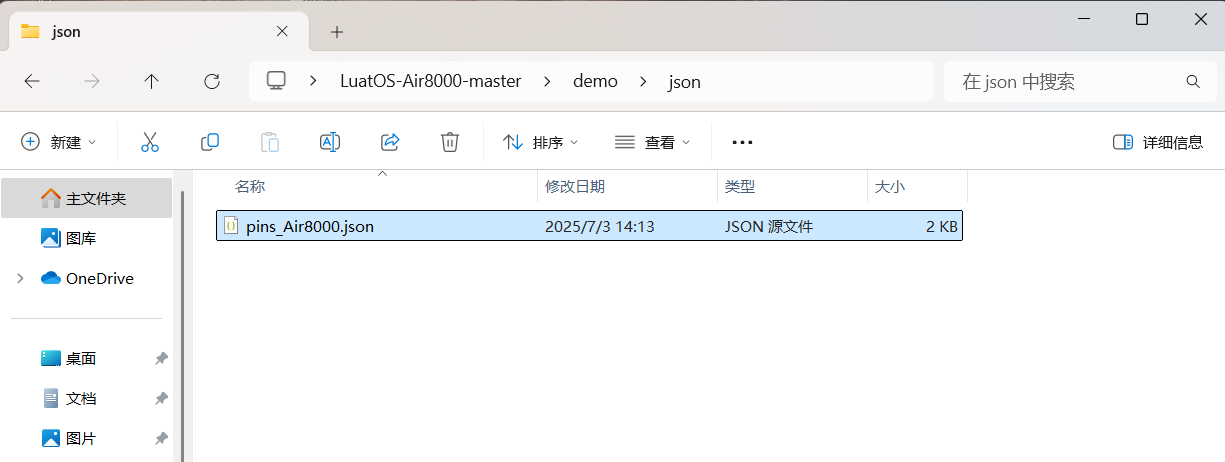1225x462 pixels.
Task: Click the Delete trash can icon
Action: [450, 142]
